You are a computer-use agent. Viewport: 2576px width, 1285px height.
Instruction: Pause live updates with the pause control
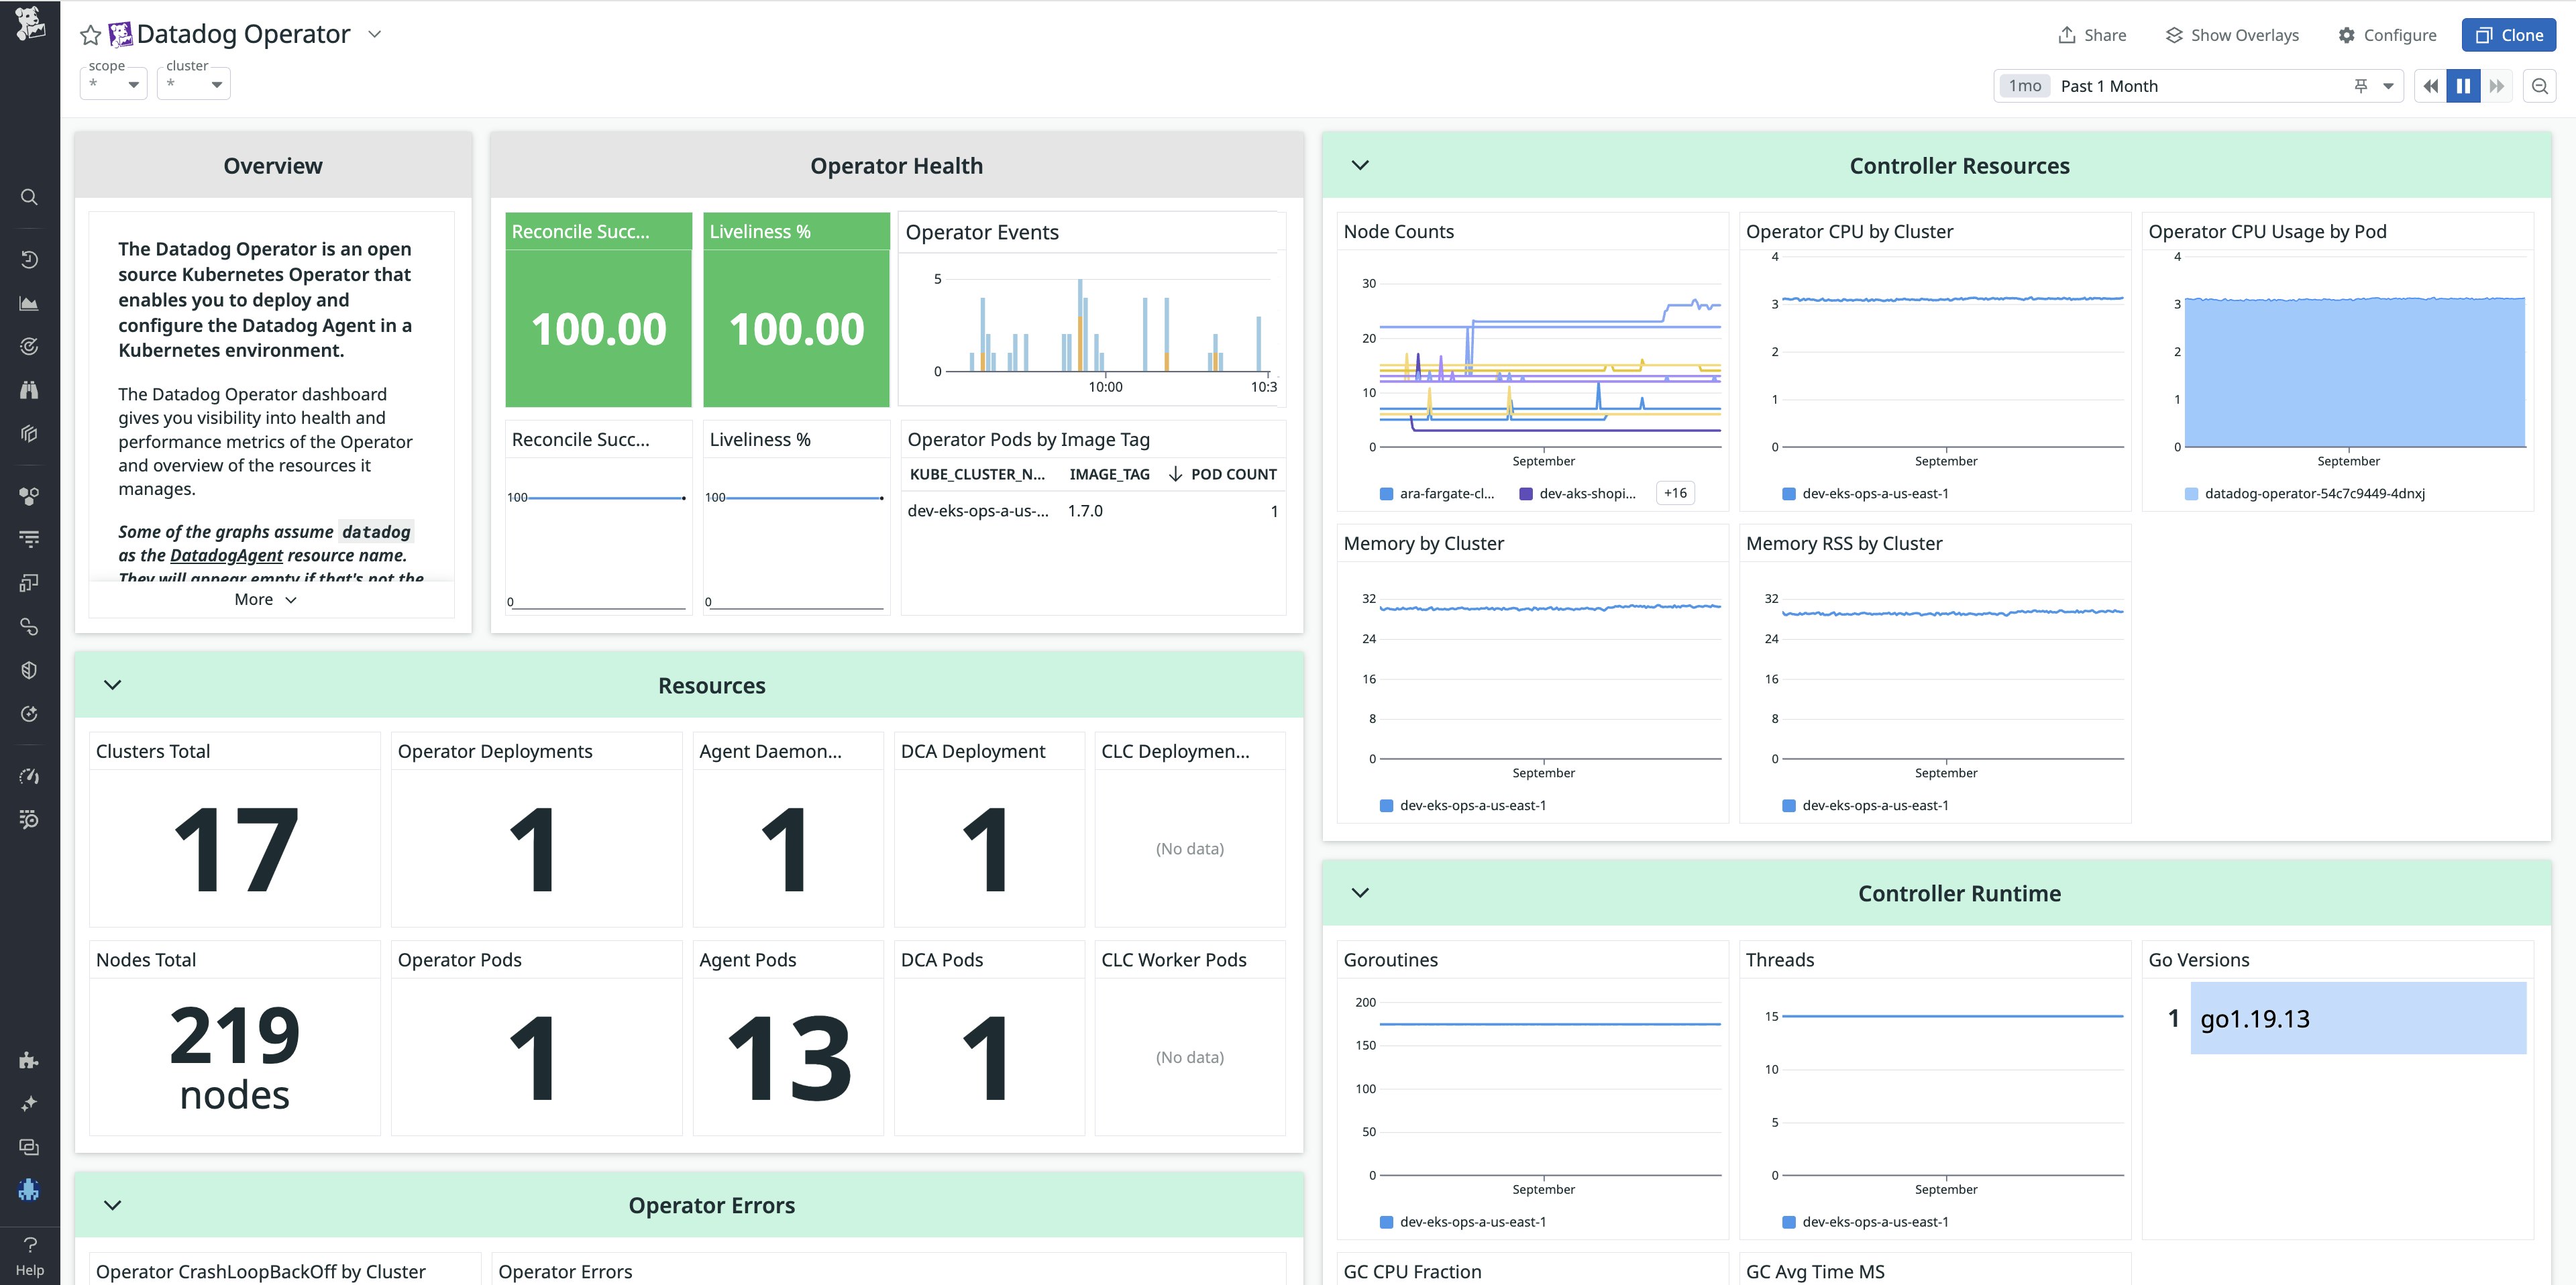click(2464, 85)
